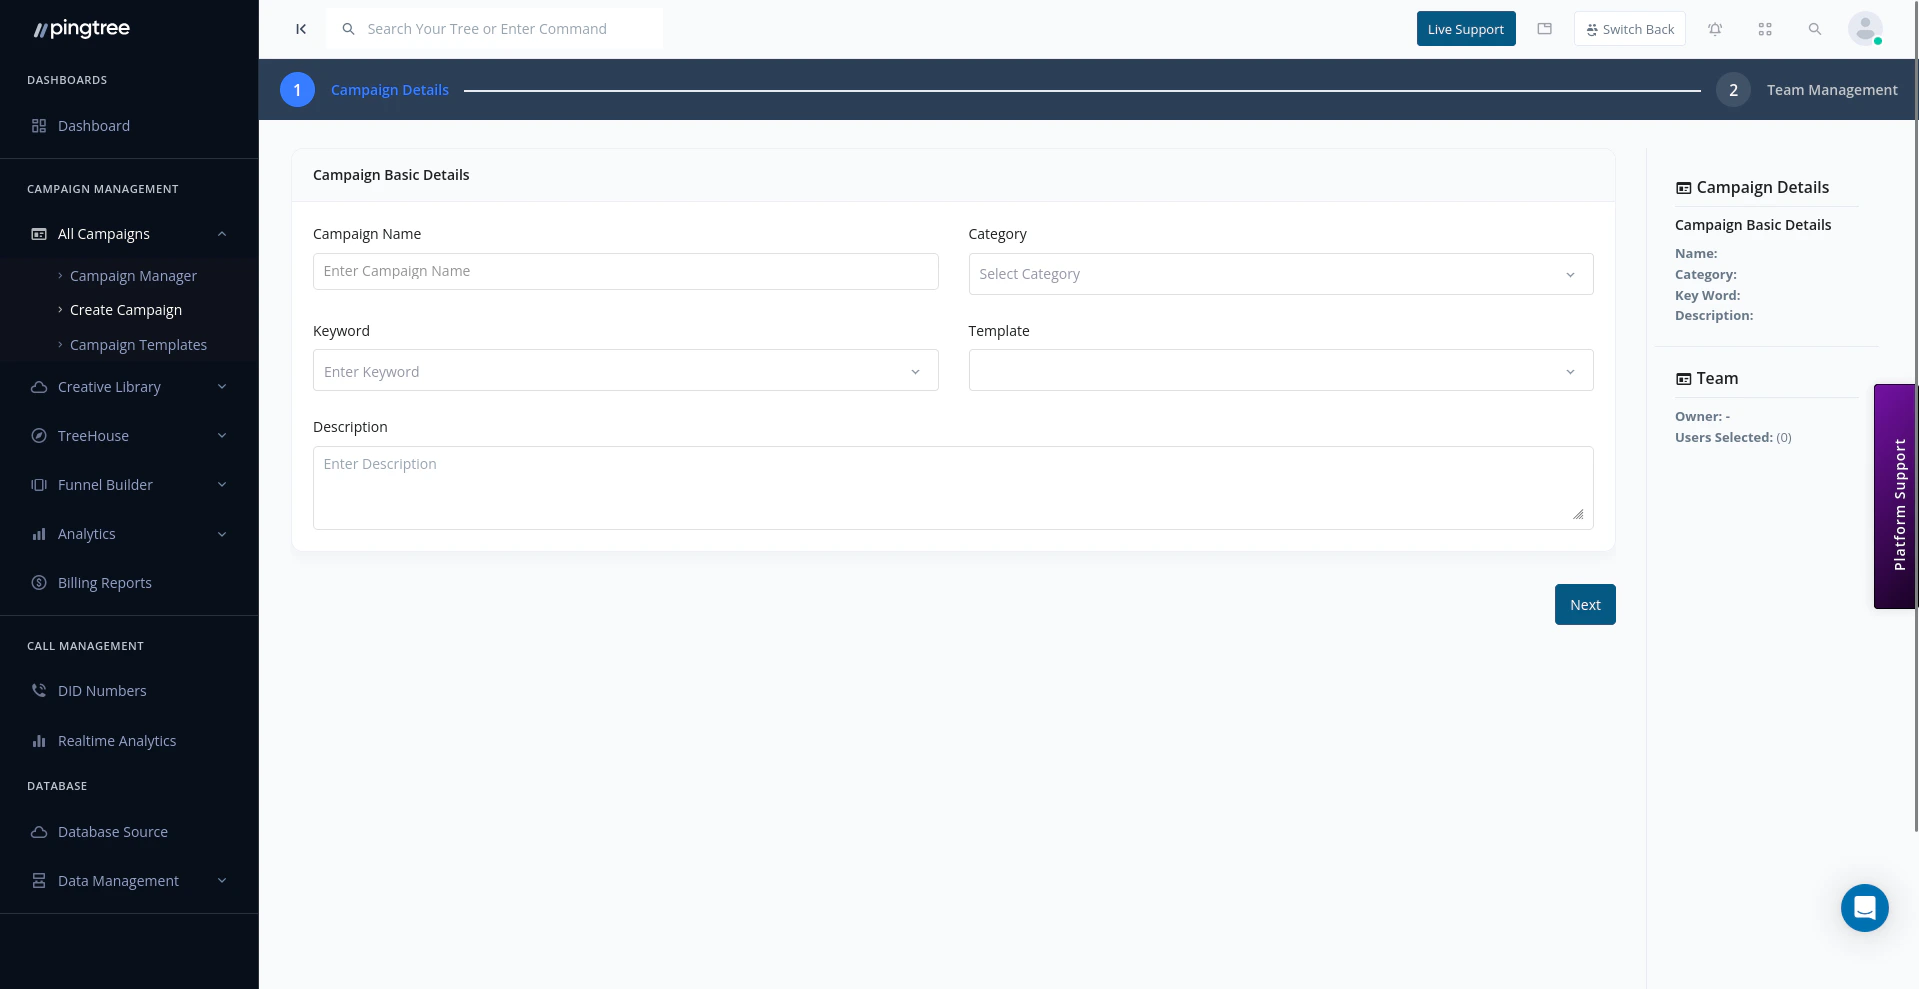
Task: Click step 1 circle in wizard
Action: pos(297,90)
